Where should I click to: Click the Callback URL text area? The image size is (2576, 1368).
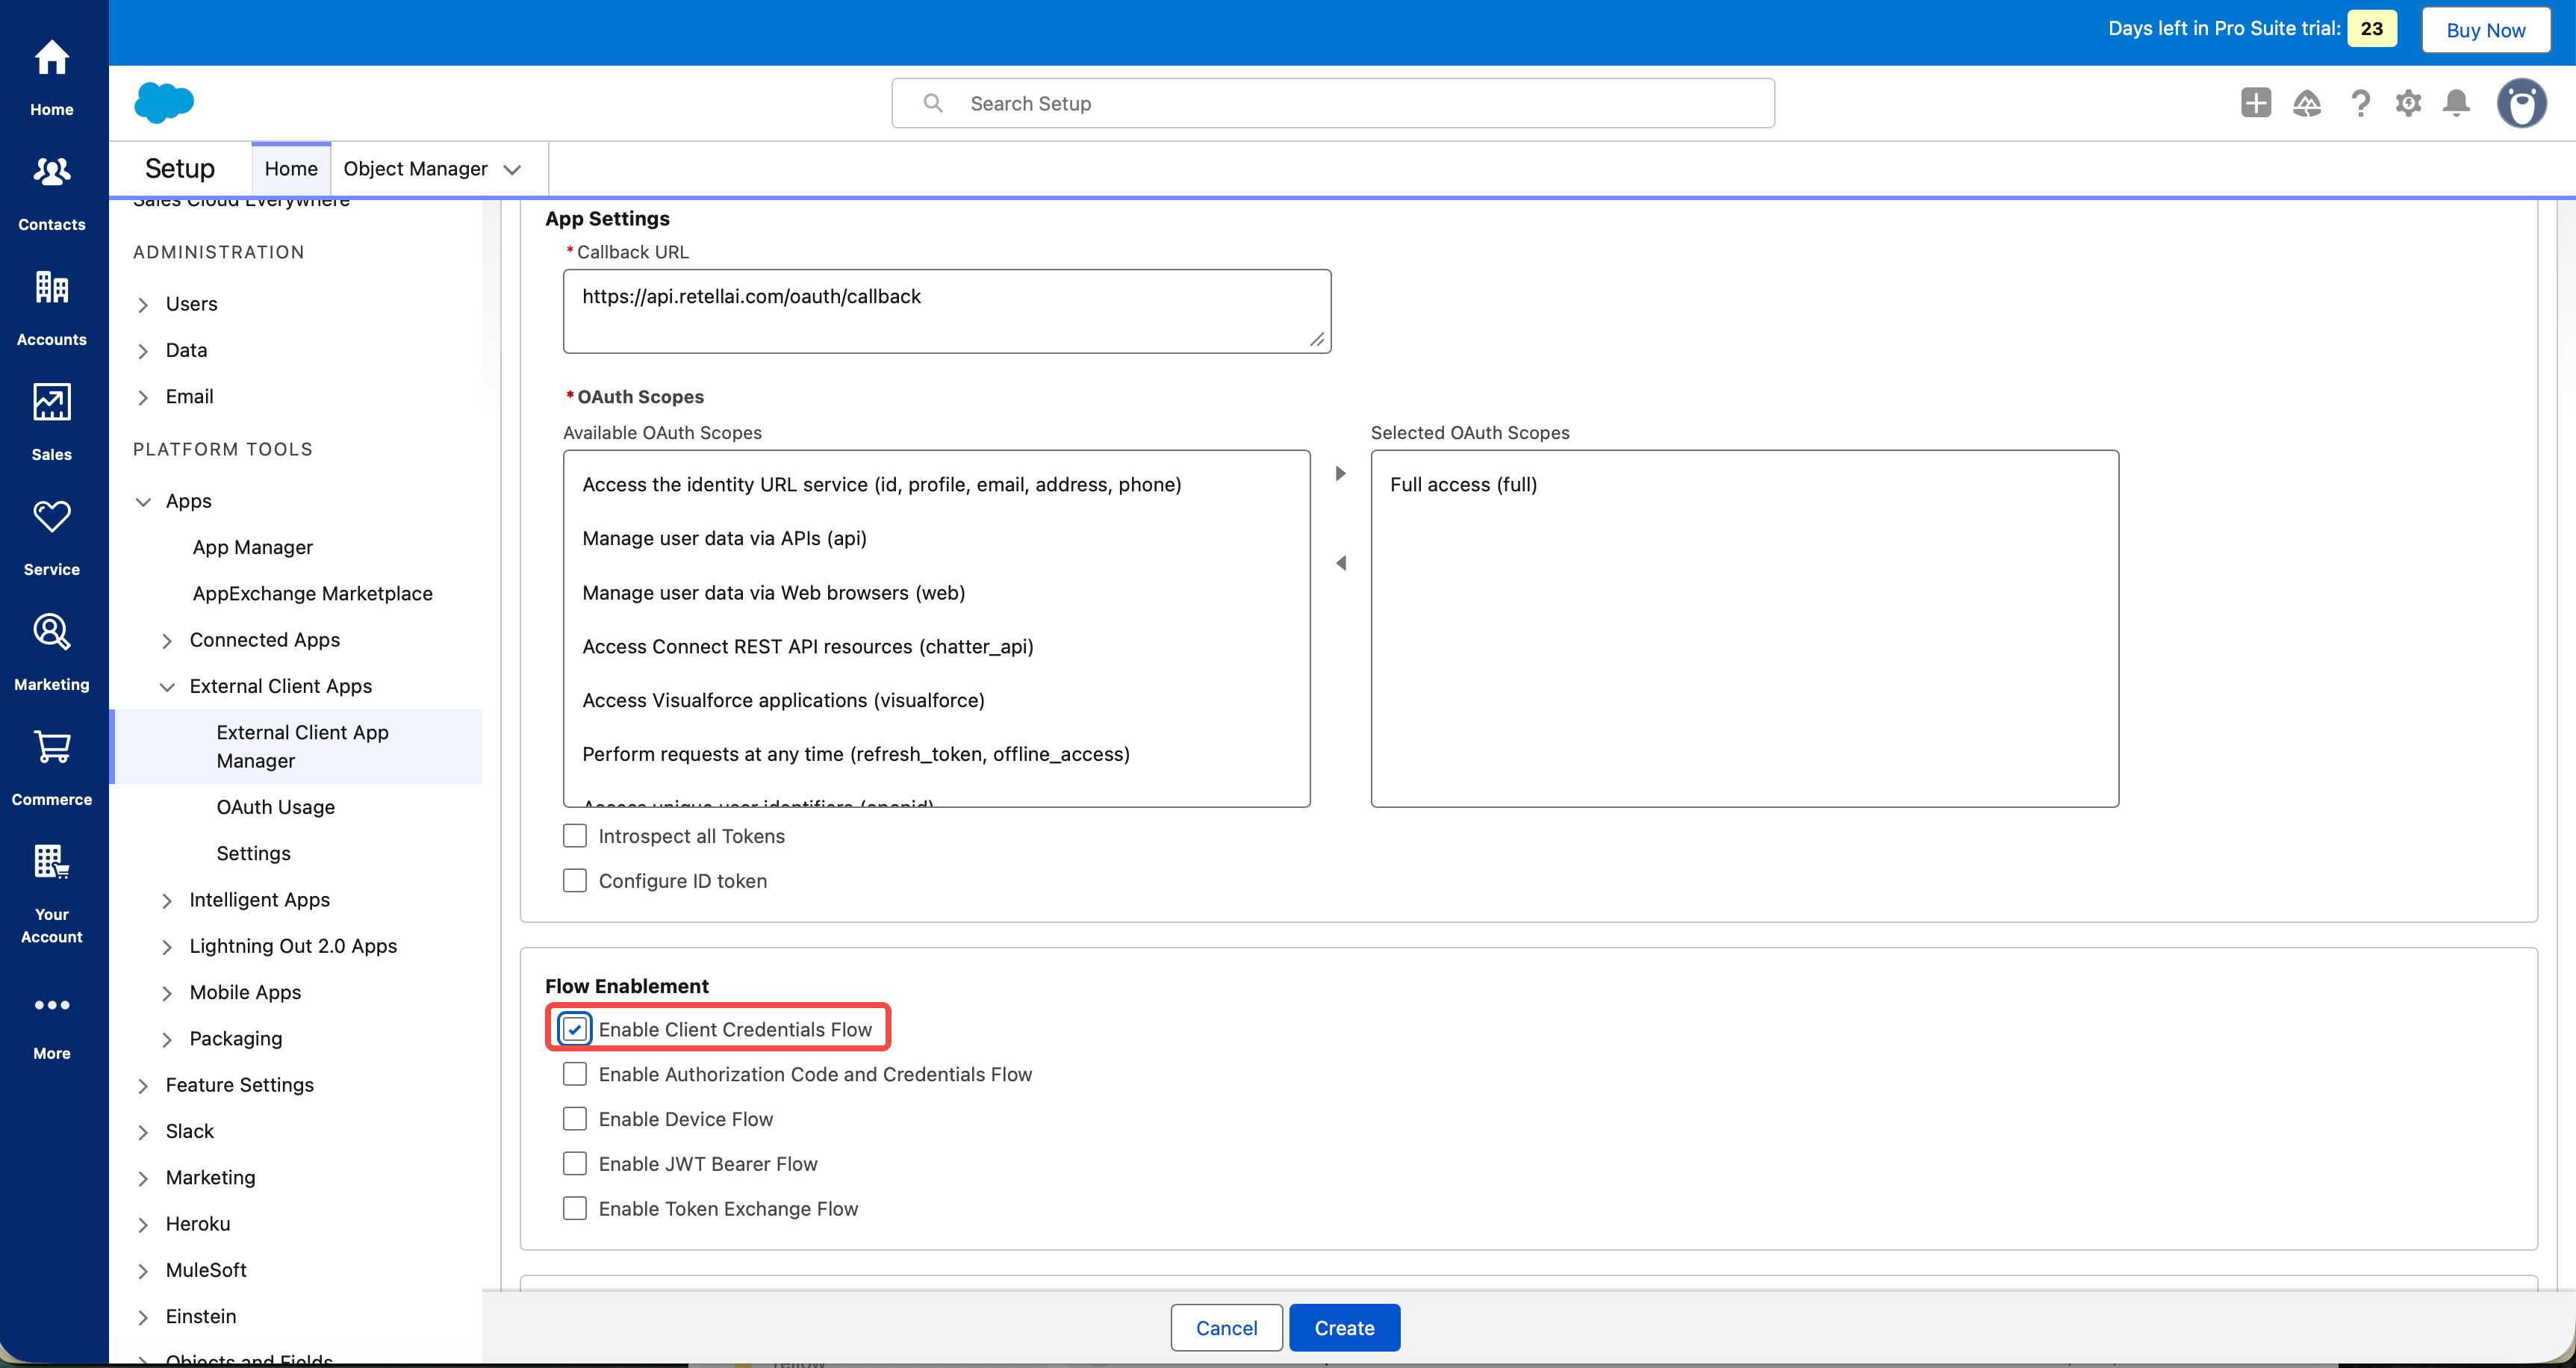pyautogui.click(x=946, y=311)
